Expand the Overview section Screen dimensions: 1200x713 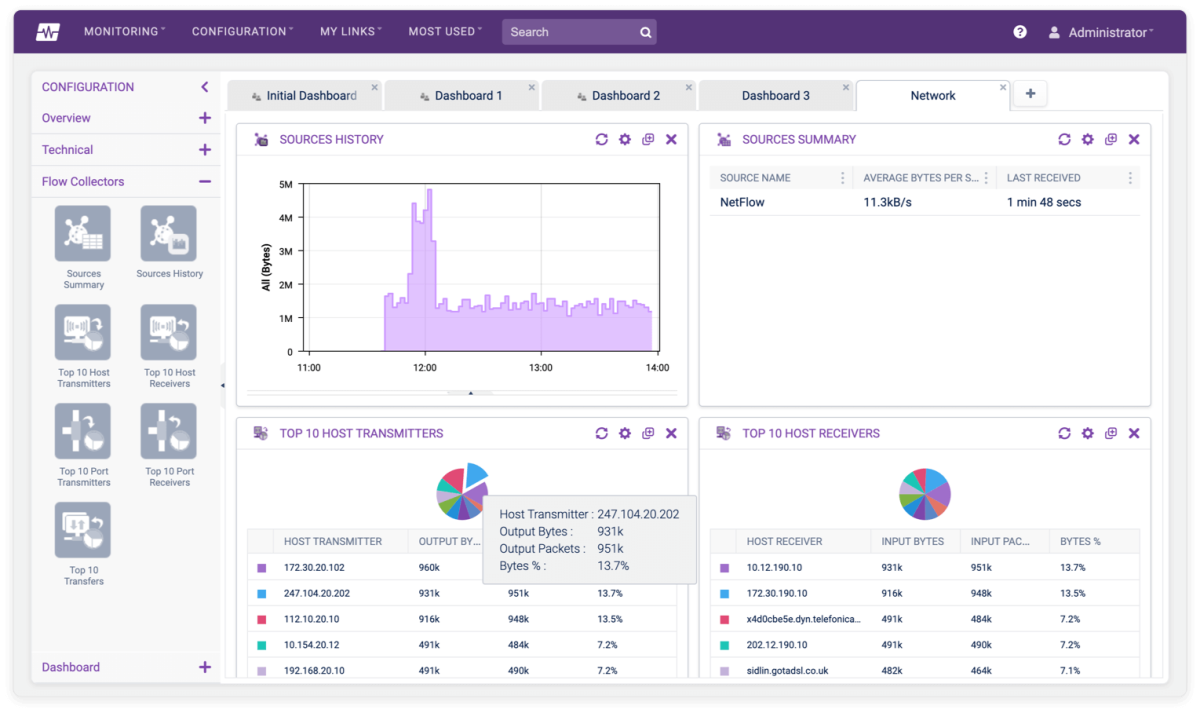(205, 118)
